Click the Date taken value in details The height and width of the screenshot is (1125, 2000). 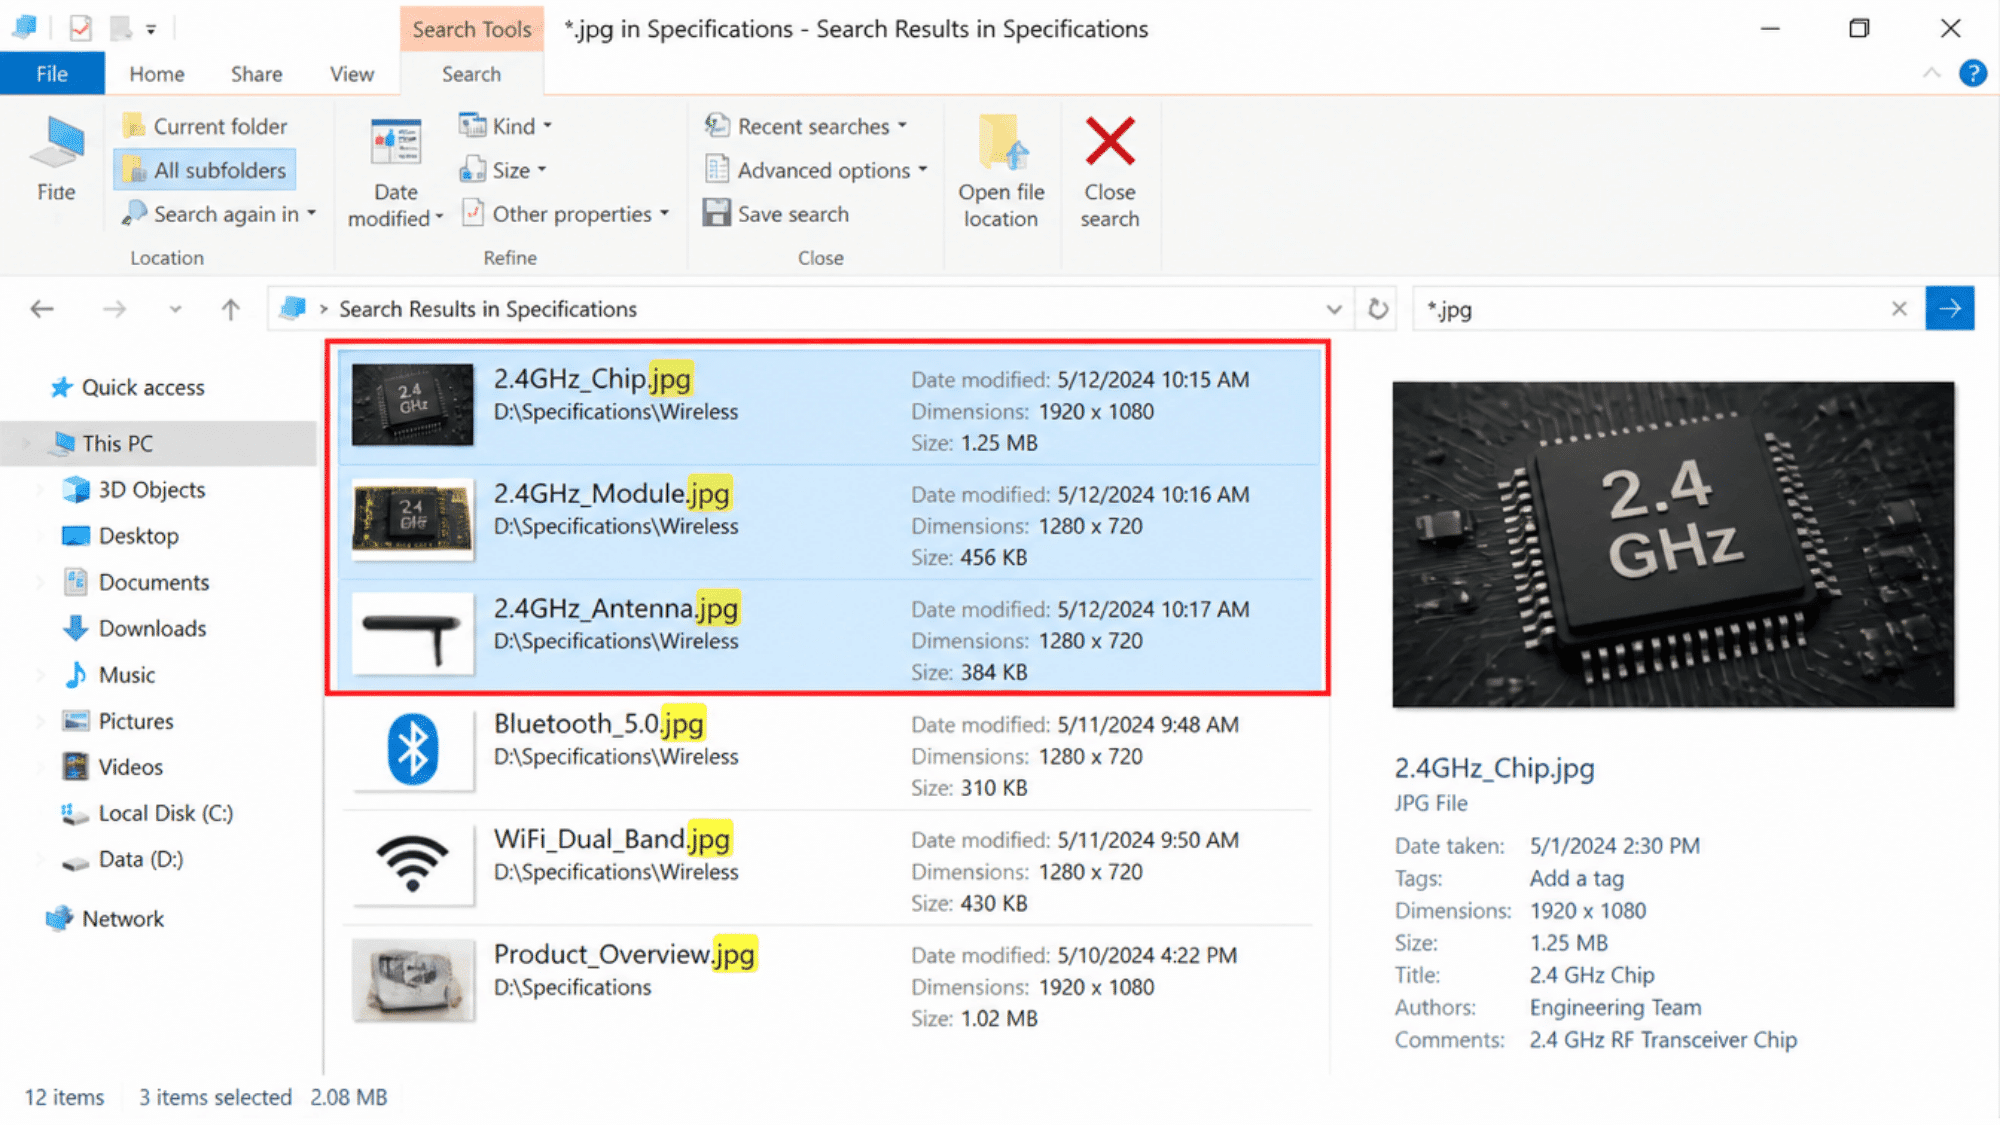[1614, 846]
